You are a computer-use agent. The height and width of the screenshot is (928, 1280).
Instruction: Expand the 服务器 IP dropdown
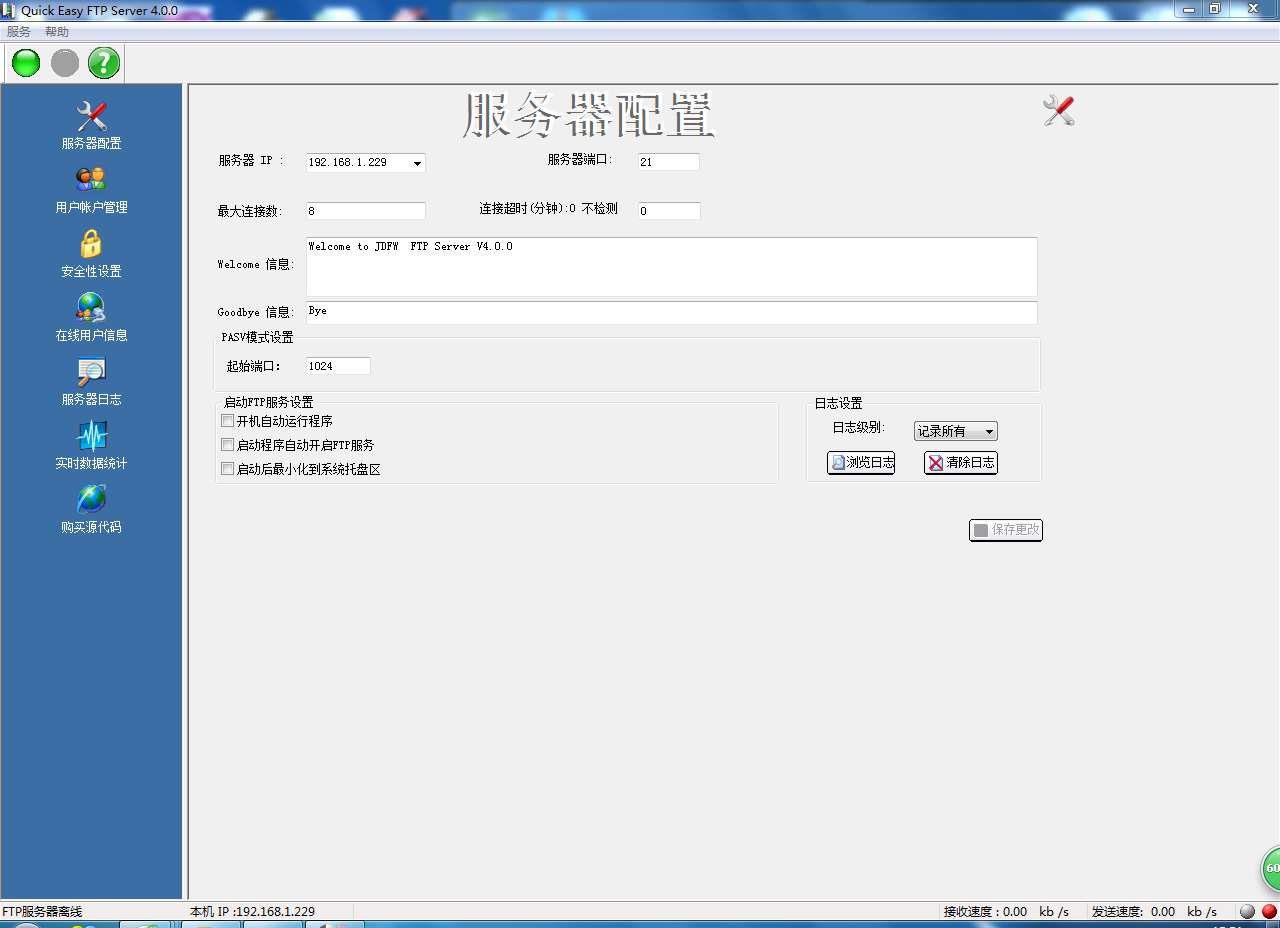[x=417, y=163]
